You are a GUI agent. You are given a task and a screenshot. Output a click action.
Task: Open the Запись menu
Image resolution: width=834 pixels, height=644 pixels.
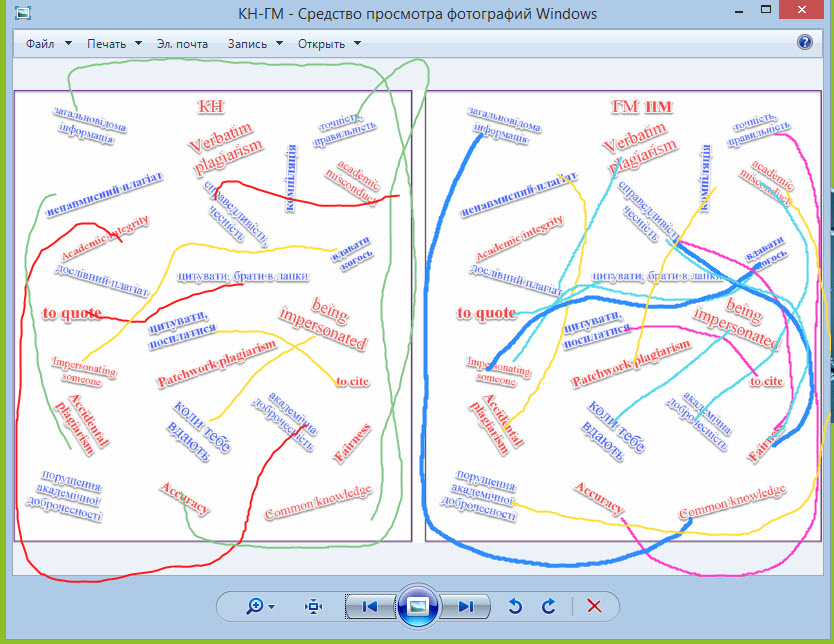pos(247,44)
